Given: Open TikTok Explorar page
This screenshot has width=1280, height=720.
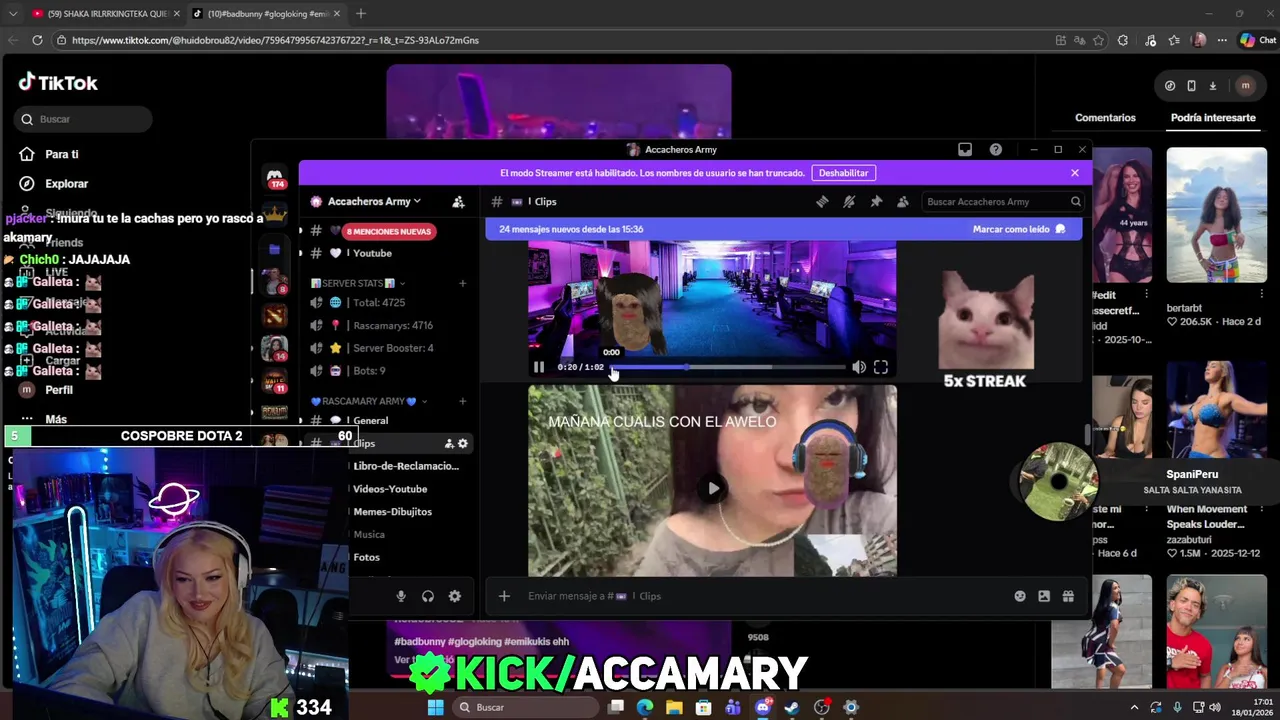Looking at the screenshot, I should coord(66,184).
